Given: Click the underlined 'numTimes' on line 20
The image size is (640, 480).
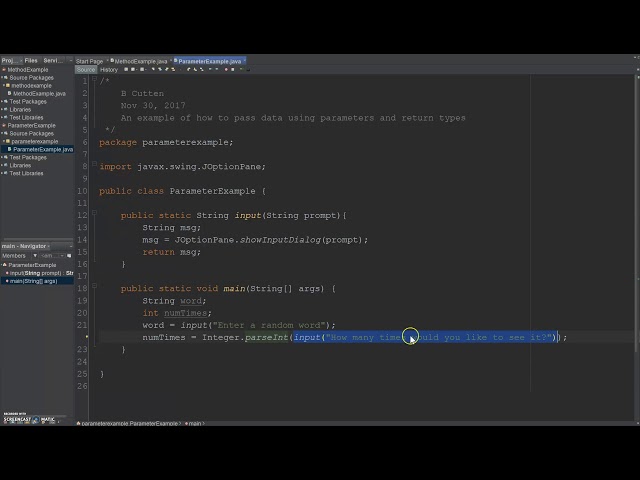Looking at the screenshot, I should pos(185,313).
